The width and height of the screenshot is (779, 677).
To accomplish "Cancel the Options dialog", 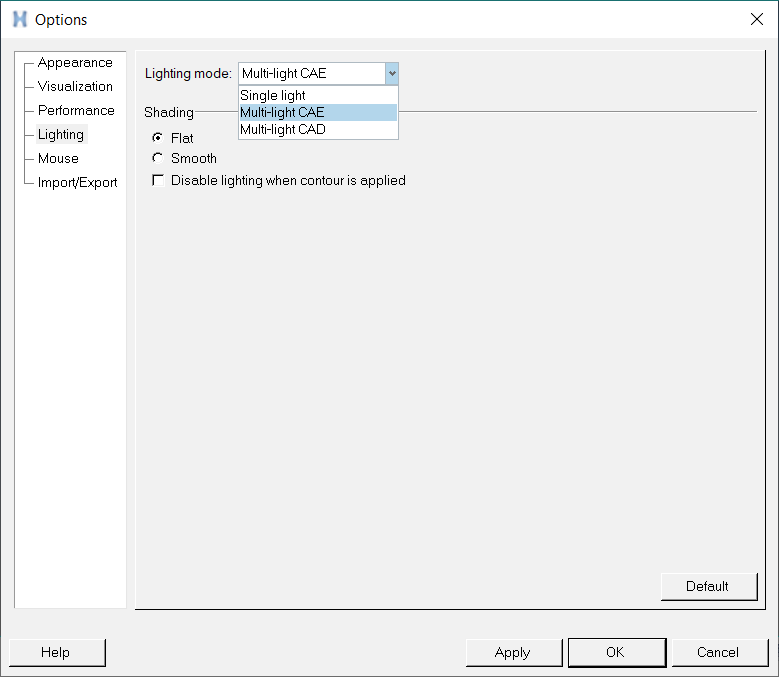I will coord(720,652).
